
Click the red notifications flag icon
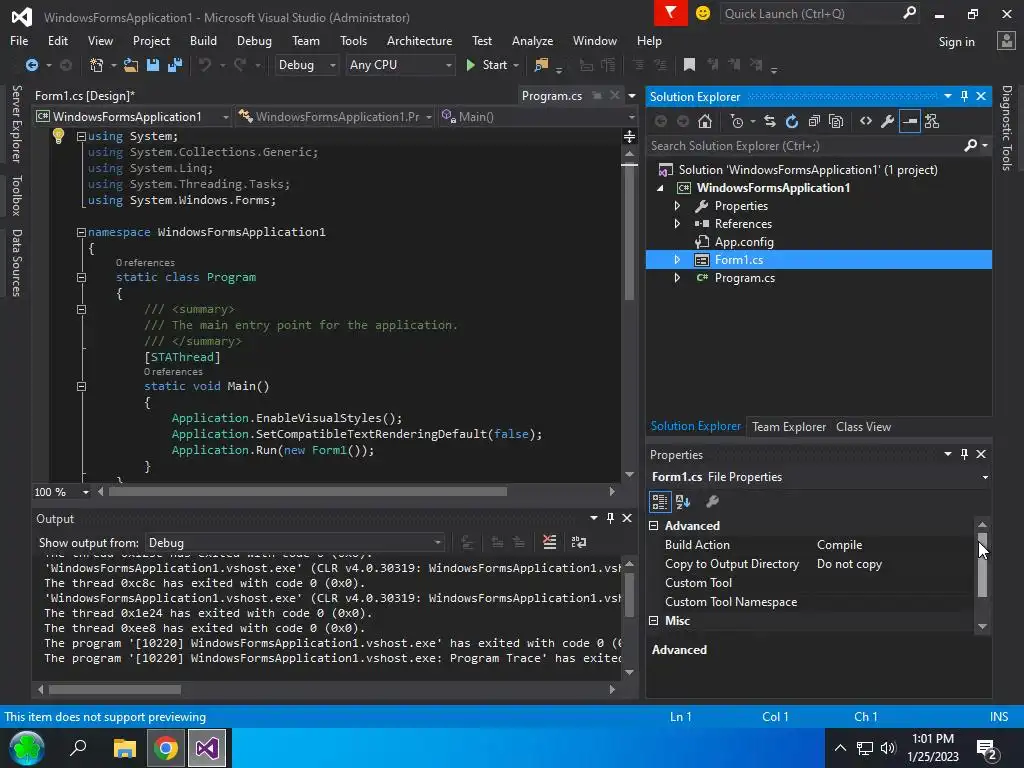click(x=671, y=13)
